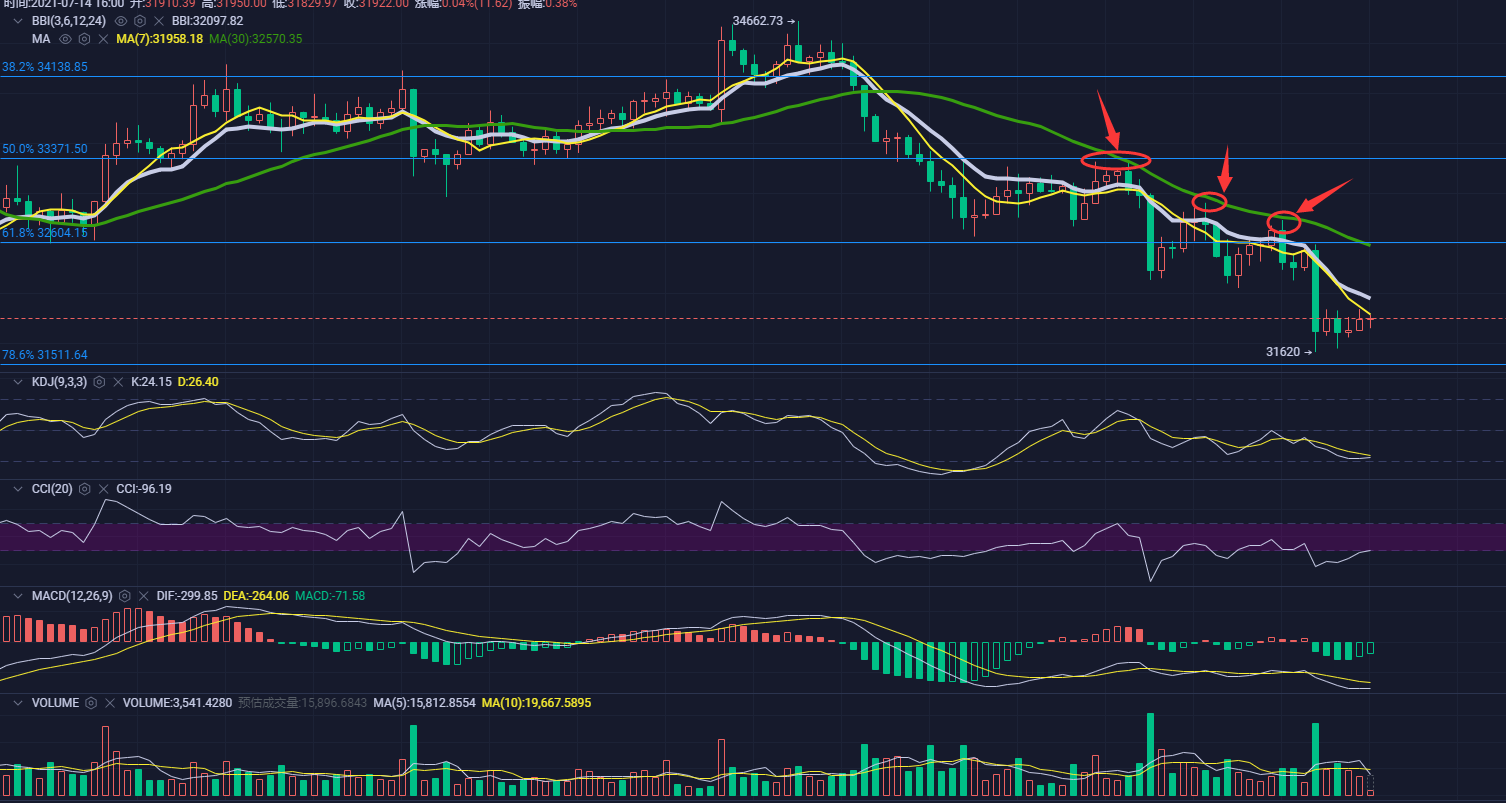Click the volume MA(5):15,812.8554 value
This screenshot has width=1506, height=803.
click(425, 703)
